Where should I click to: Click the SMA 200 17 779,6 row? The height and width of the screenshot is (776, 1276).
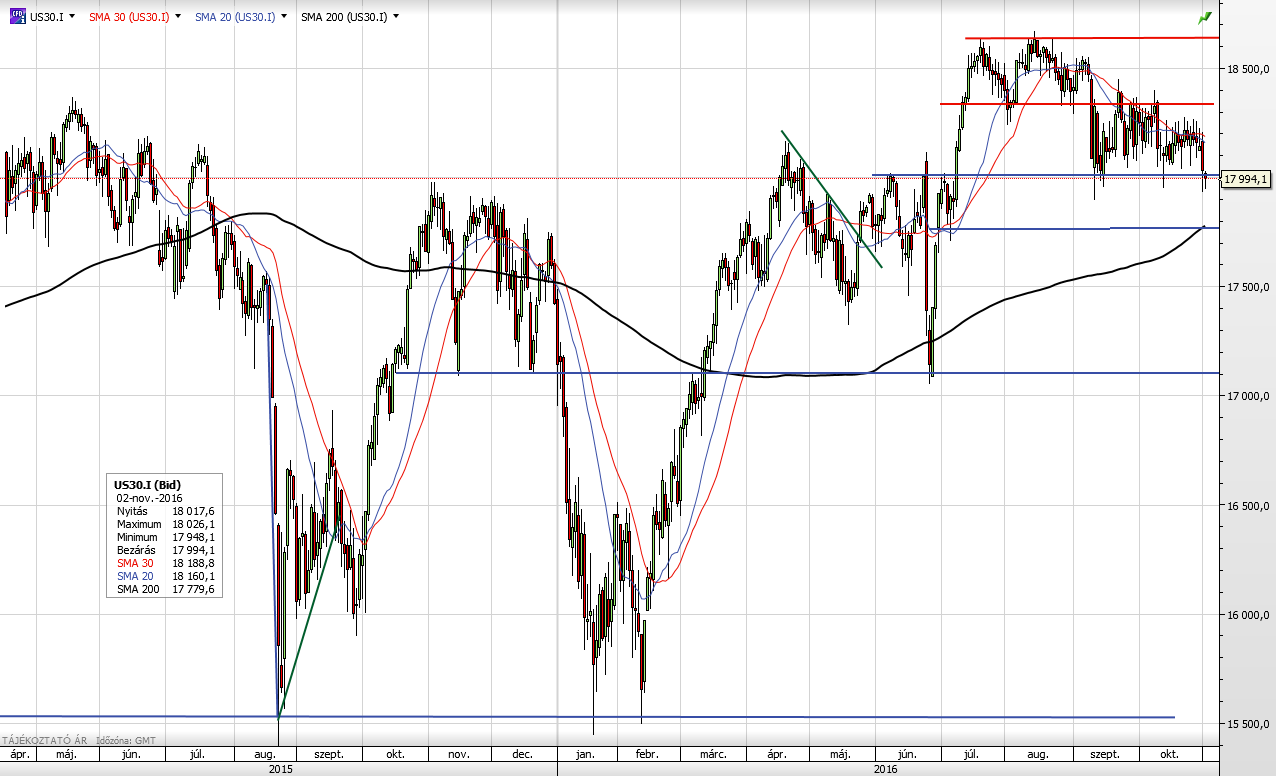[x=165, y=590]
